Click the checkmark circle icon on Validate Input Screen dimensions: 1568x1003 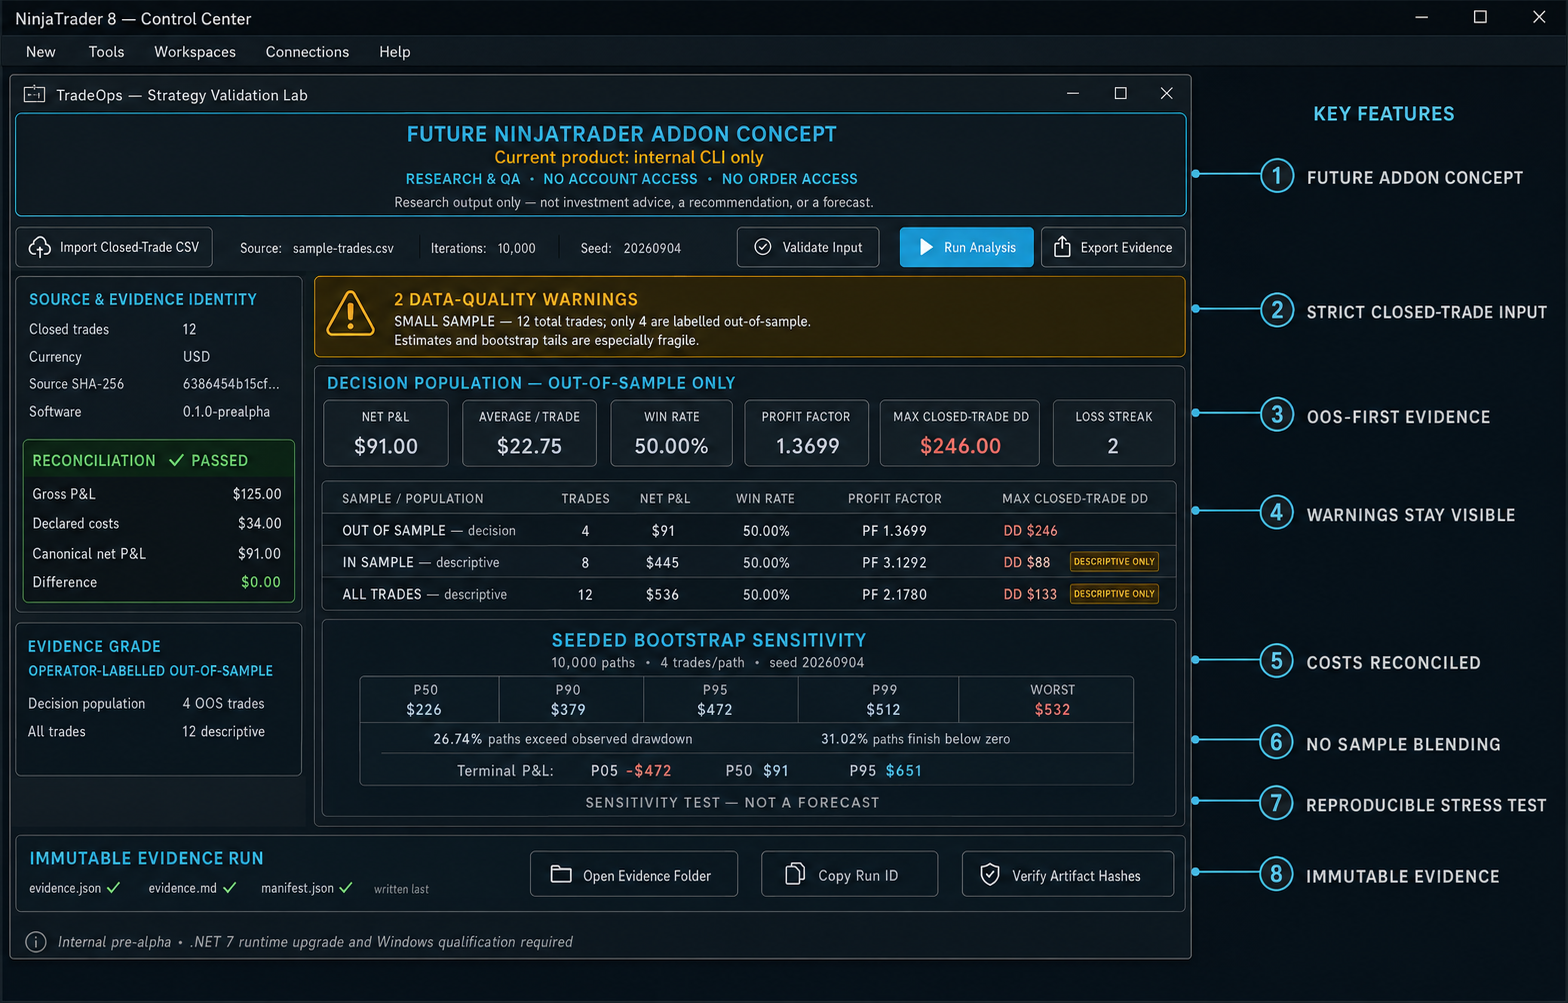pos(762,247)
